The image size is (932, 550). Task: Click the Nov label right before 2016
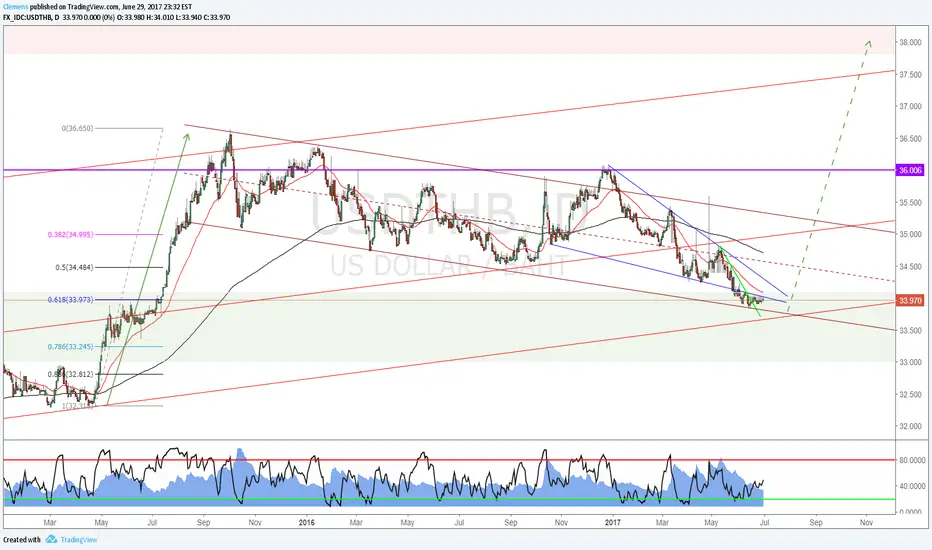255,523
